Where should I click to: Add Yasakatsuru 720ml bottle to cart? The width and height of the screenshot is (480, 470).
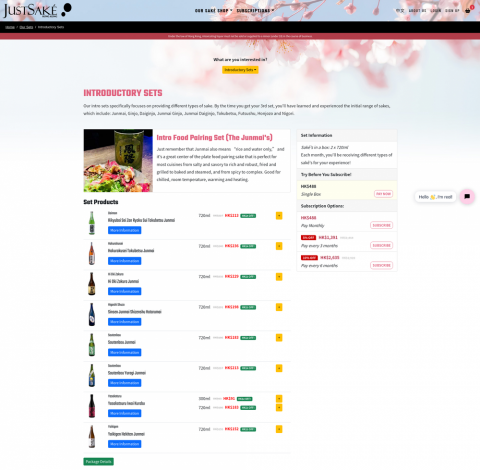tap(279, 407)
